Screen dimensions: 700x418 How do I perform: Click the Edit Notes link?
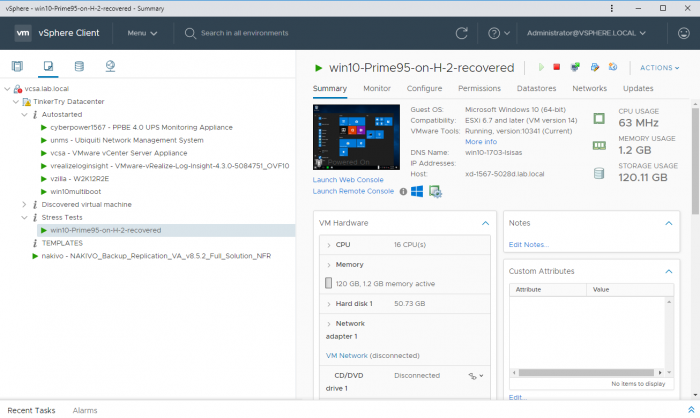point(529,245)
